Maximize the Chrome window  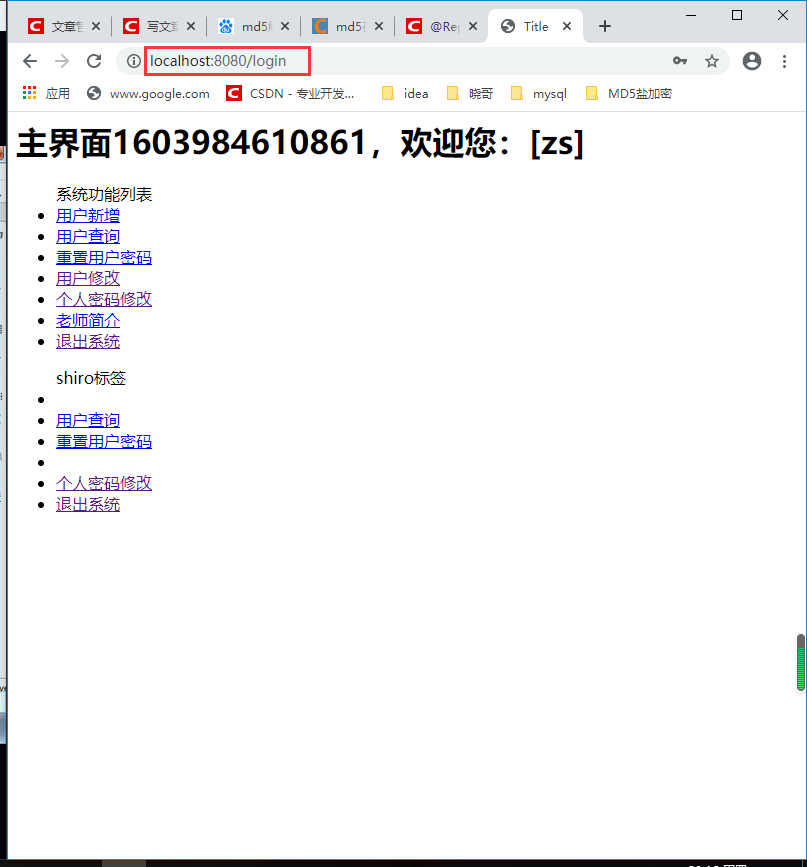tap(737, 15)
